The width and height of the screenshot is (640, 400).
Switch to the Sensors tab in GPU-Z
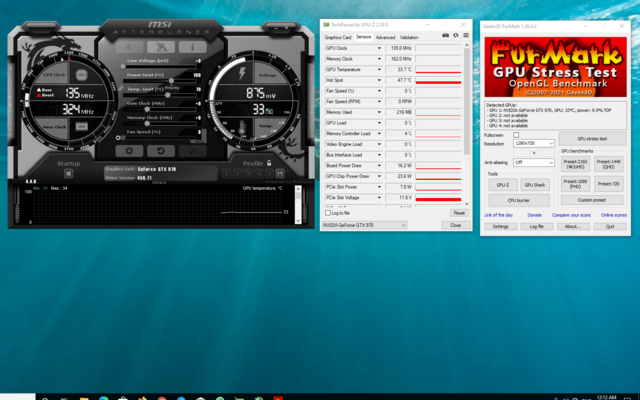tap(363, 37)
